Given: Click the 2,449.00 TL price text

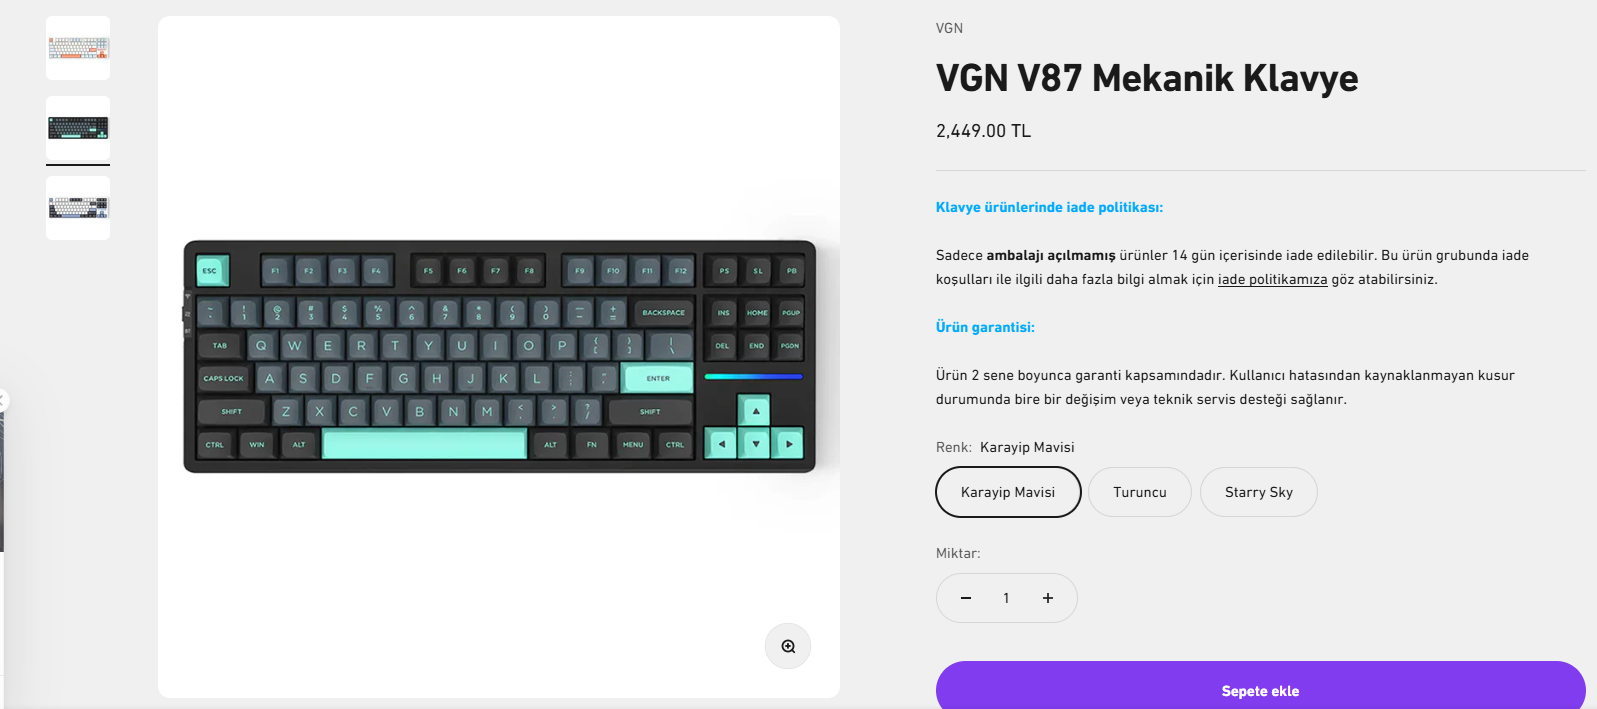Looking at the screenshot, I should click(983, 131).
